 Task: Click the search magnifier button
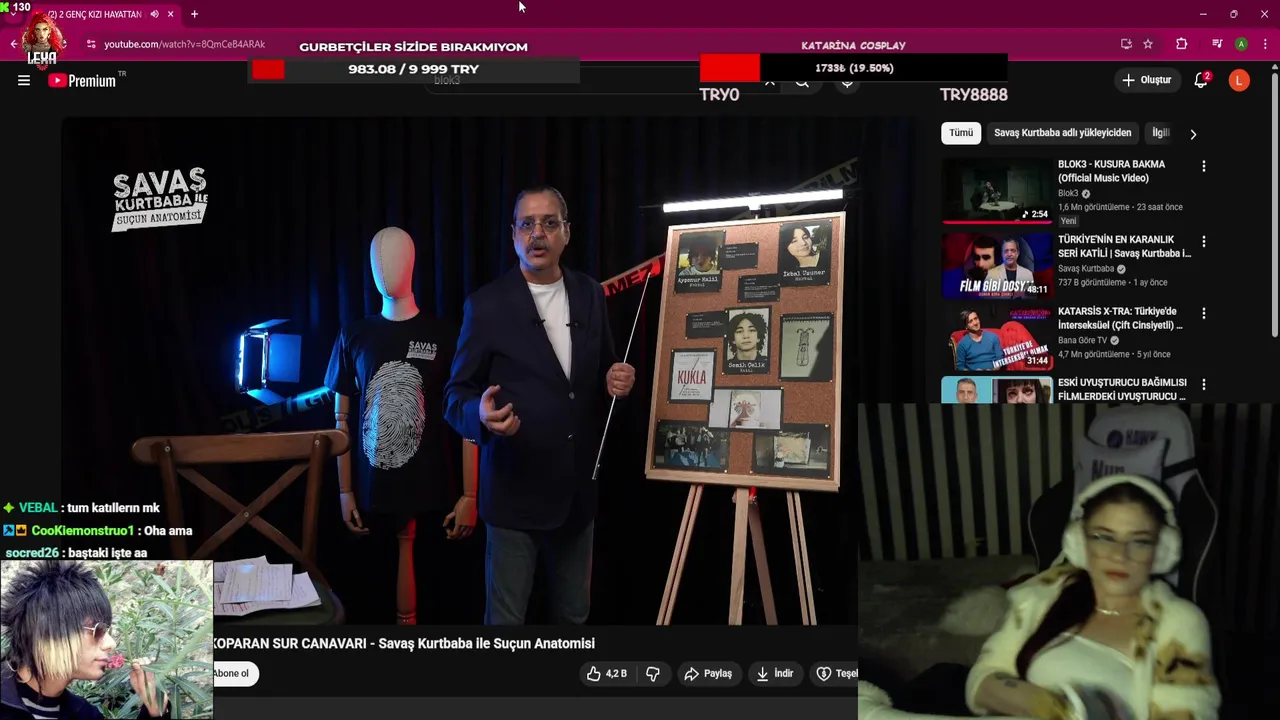(802, 82)
